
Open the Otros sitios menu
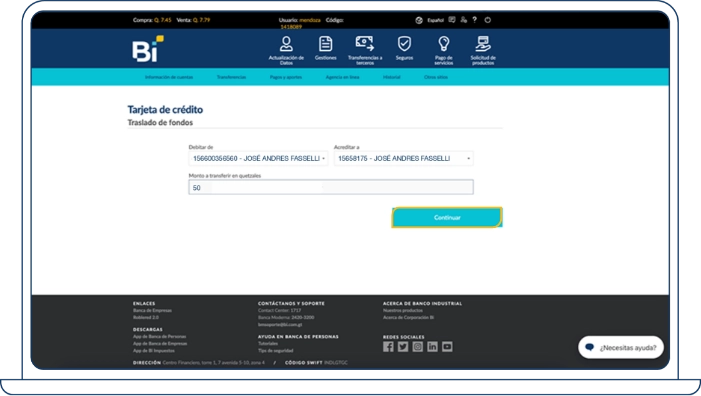(436, 77)
